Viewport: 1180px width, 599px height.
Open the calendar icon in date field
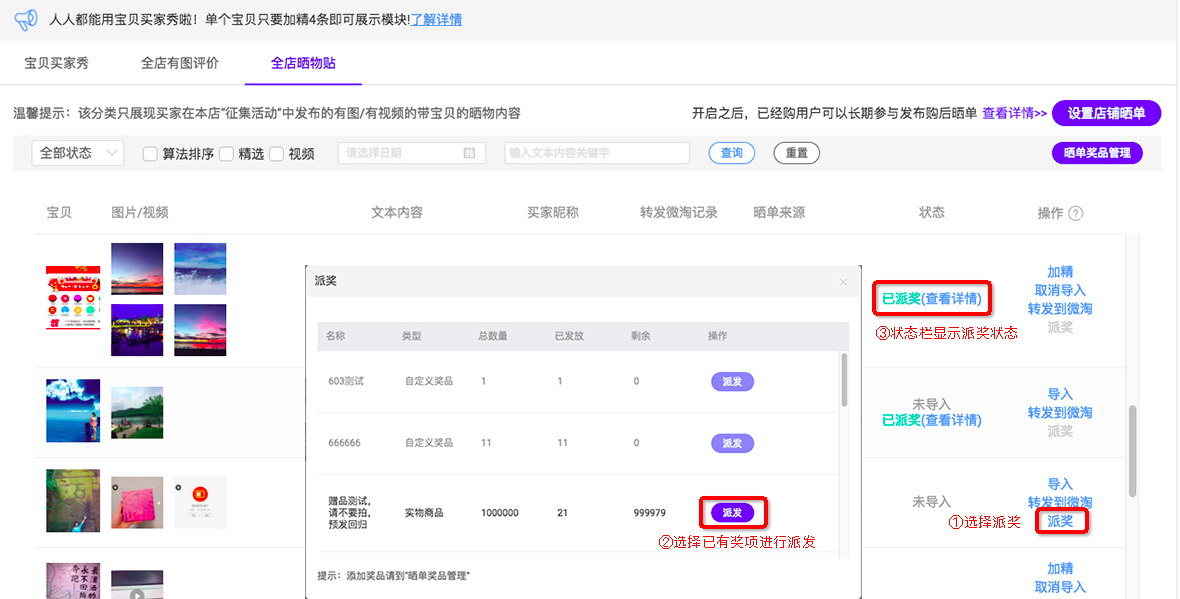point(470,153)
